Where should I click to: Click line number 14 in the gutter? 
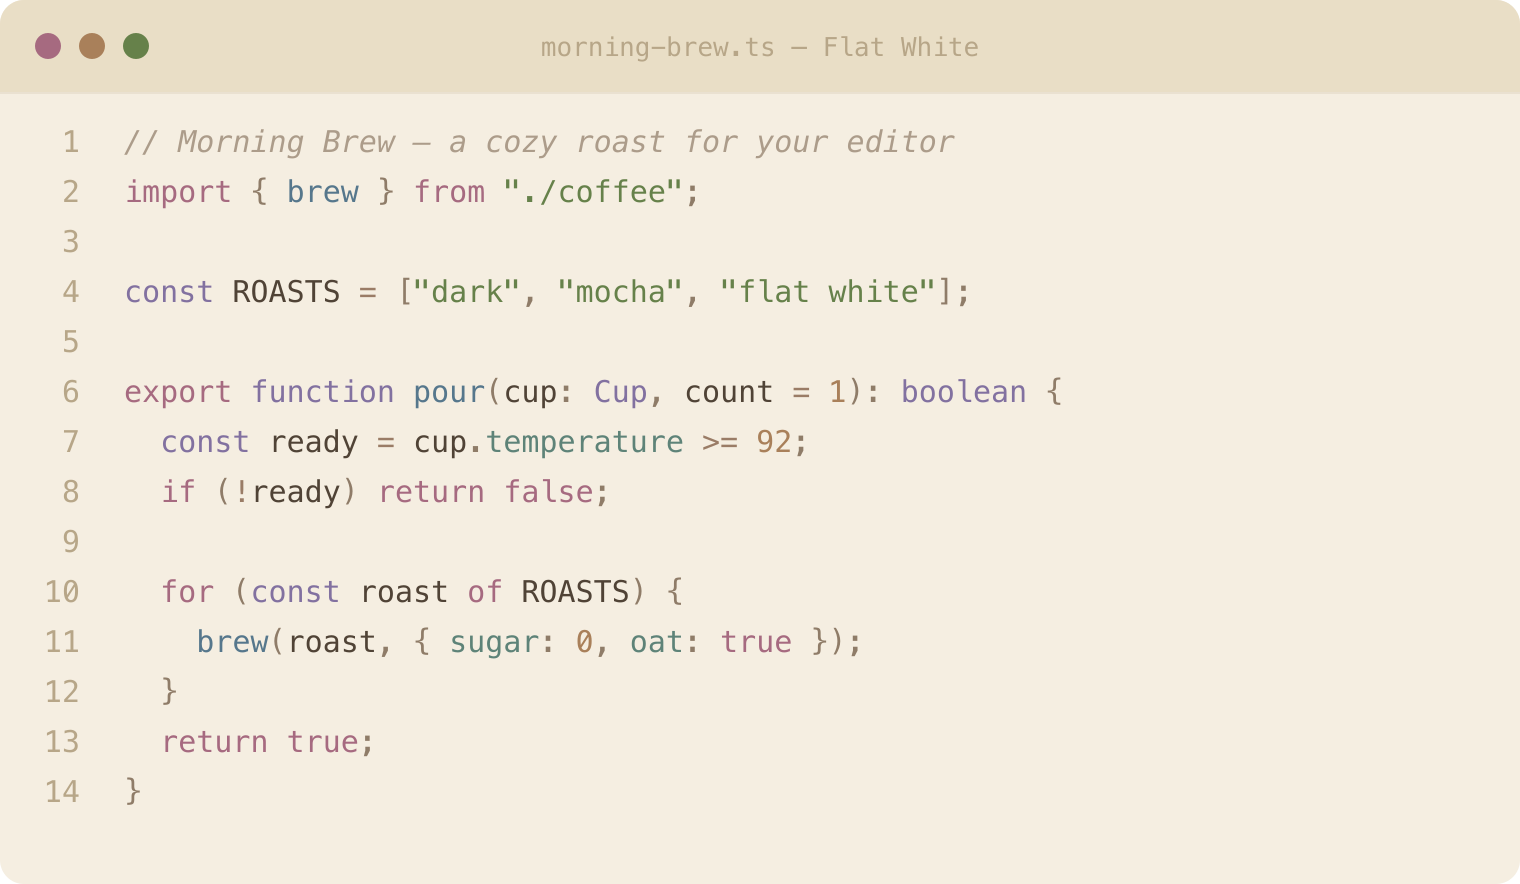(62, 792)
